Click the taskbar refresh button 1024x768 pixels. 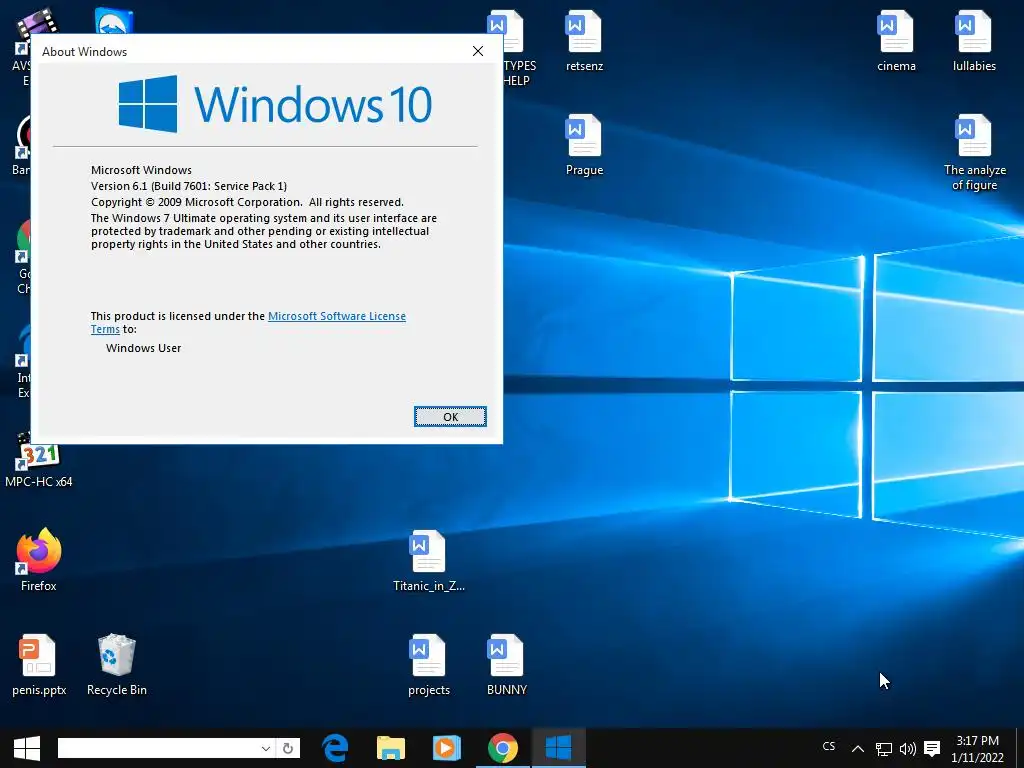click(288, 748)
